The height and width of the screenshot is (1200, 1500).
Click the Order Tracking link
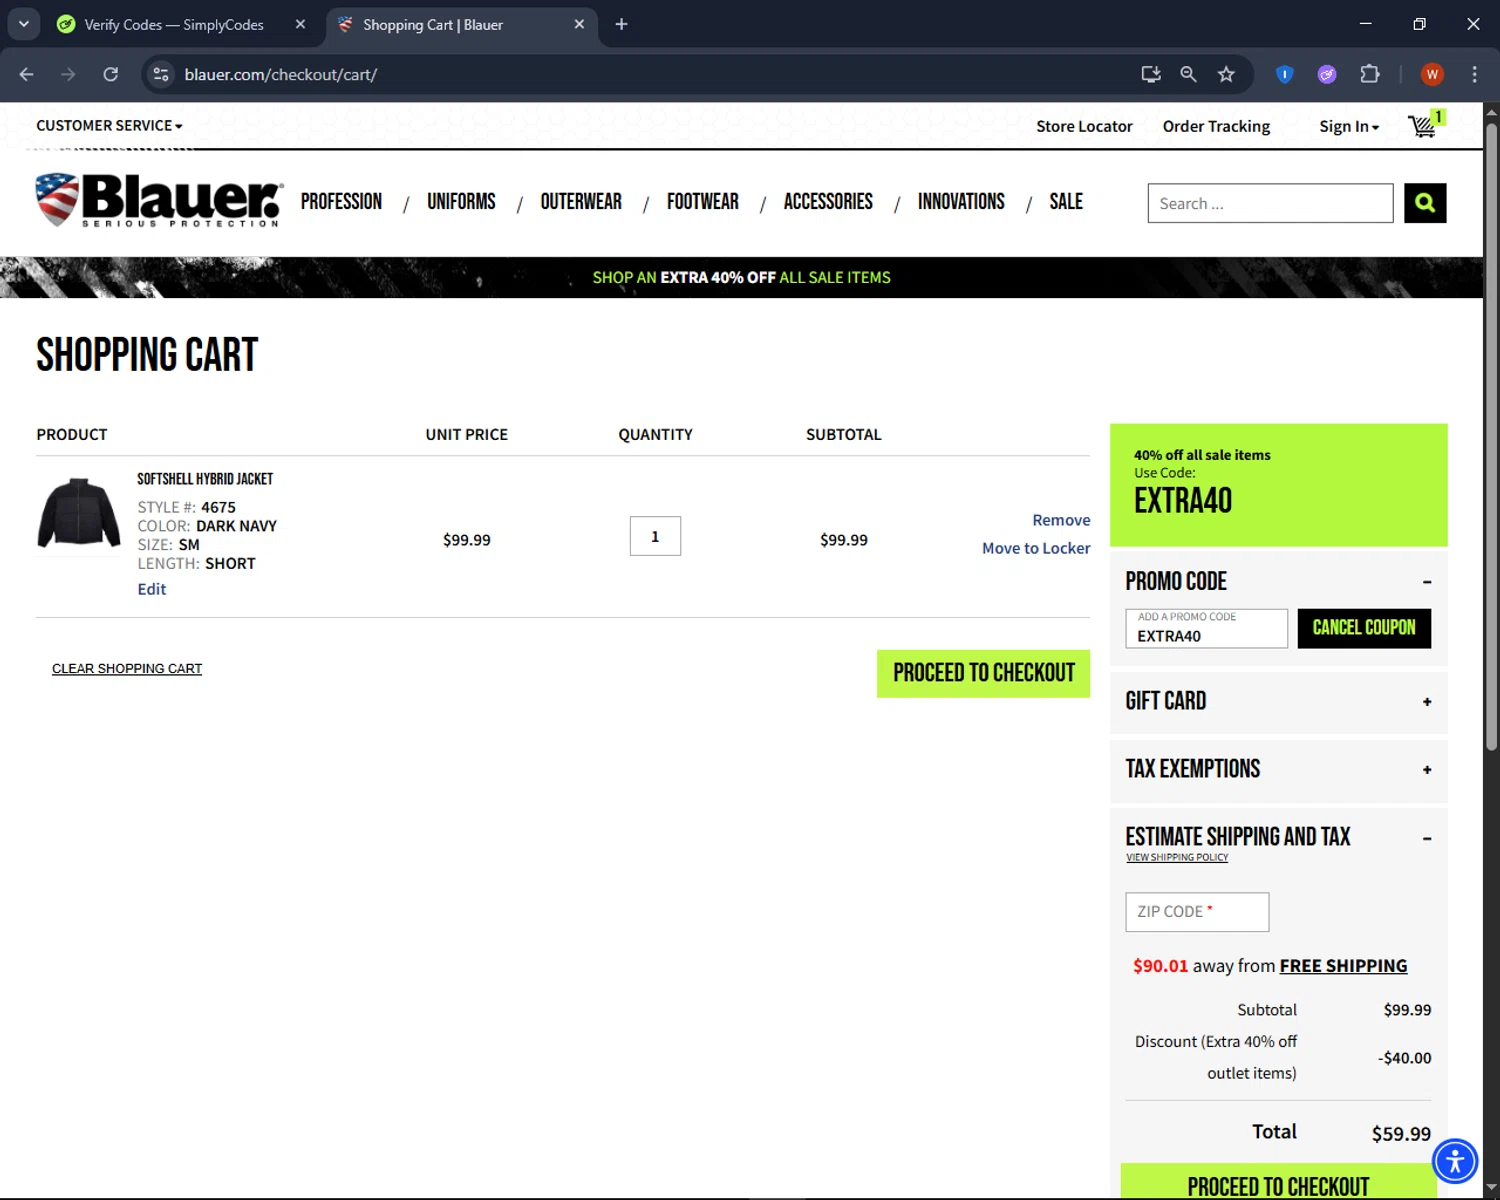click(1216, 126)
